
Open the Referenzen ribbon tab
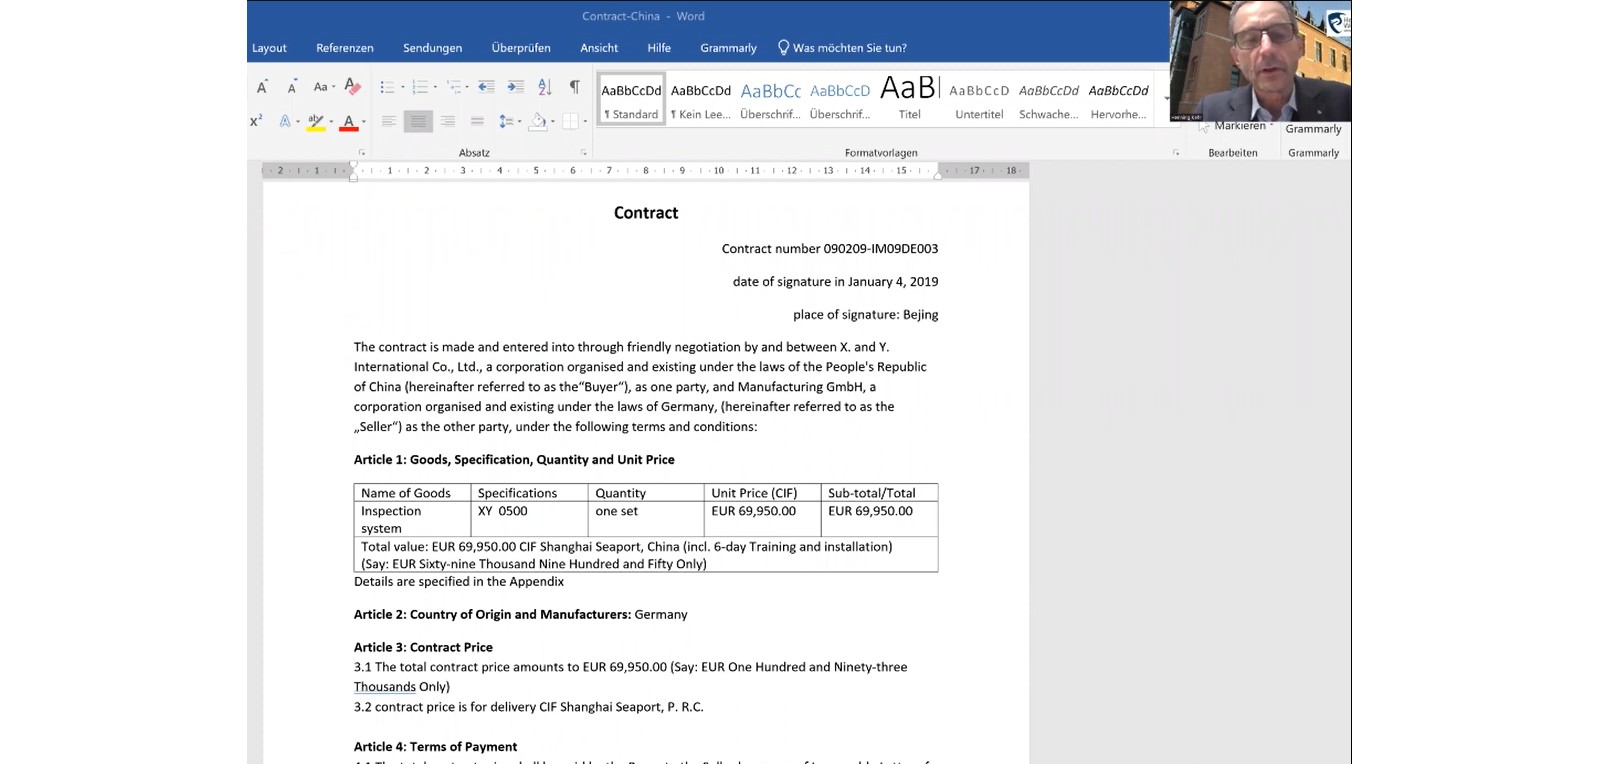pos(344,48)
